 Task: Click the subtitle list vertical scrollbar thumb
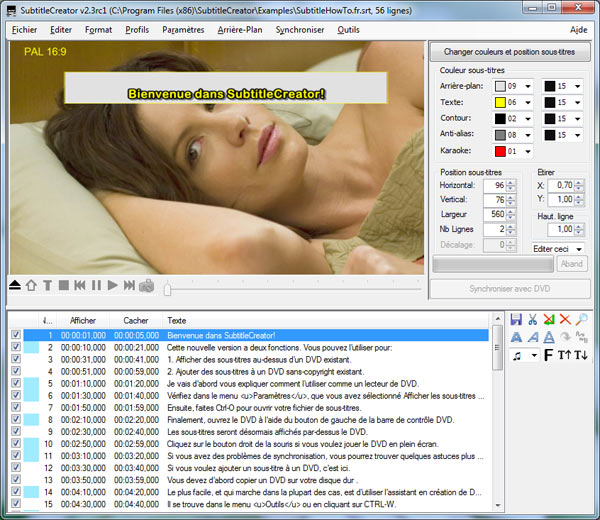497,347
